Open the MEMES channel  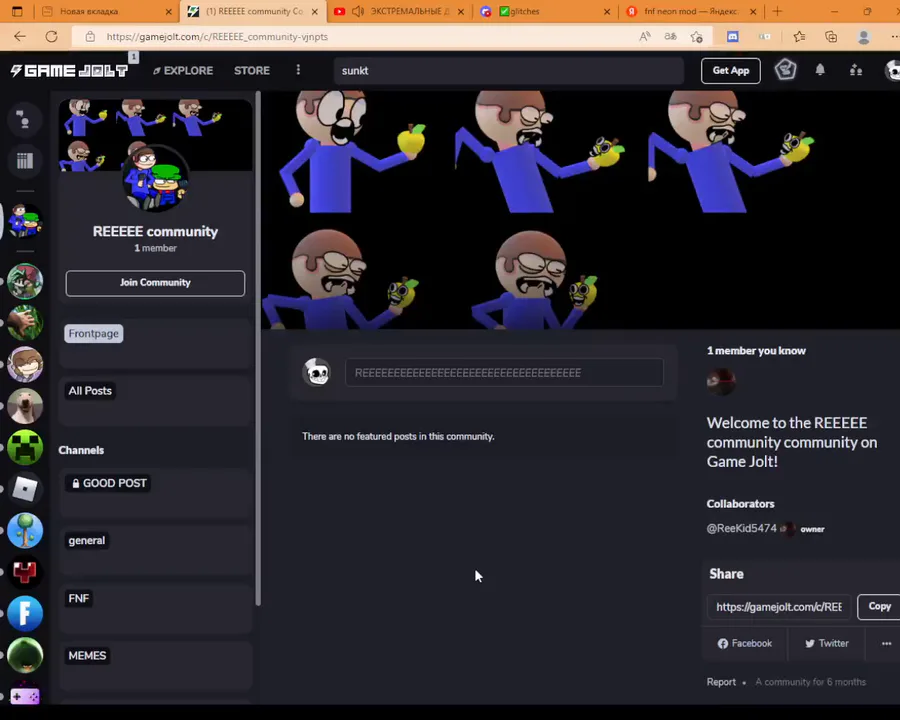click(x=87, y=656)
